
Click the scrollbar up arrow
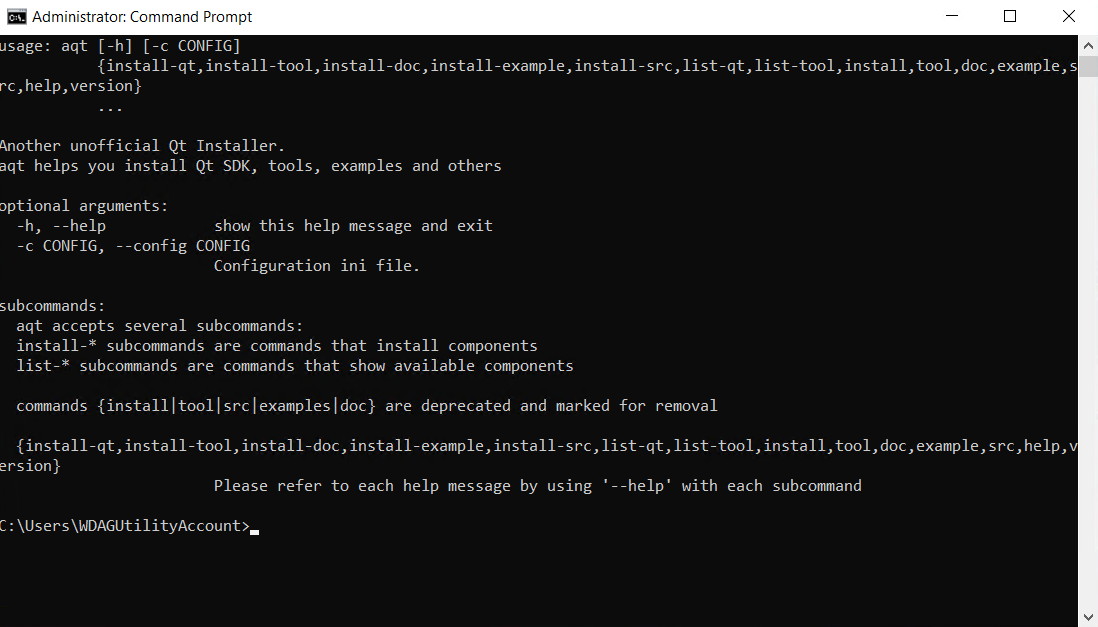(x=1088, y=43)
